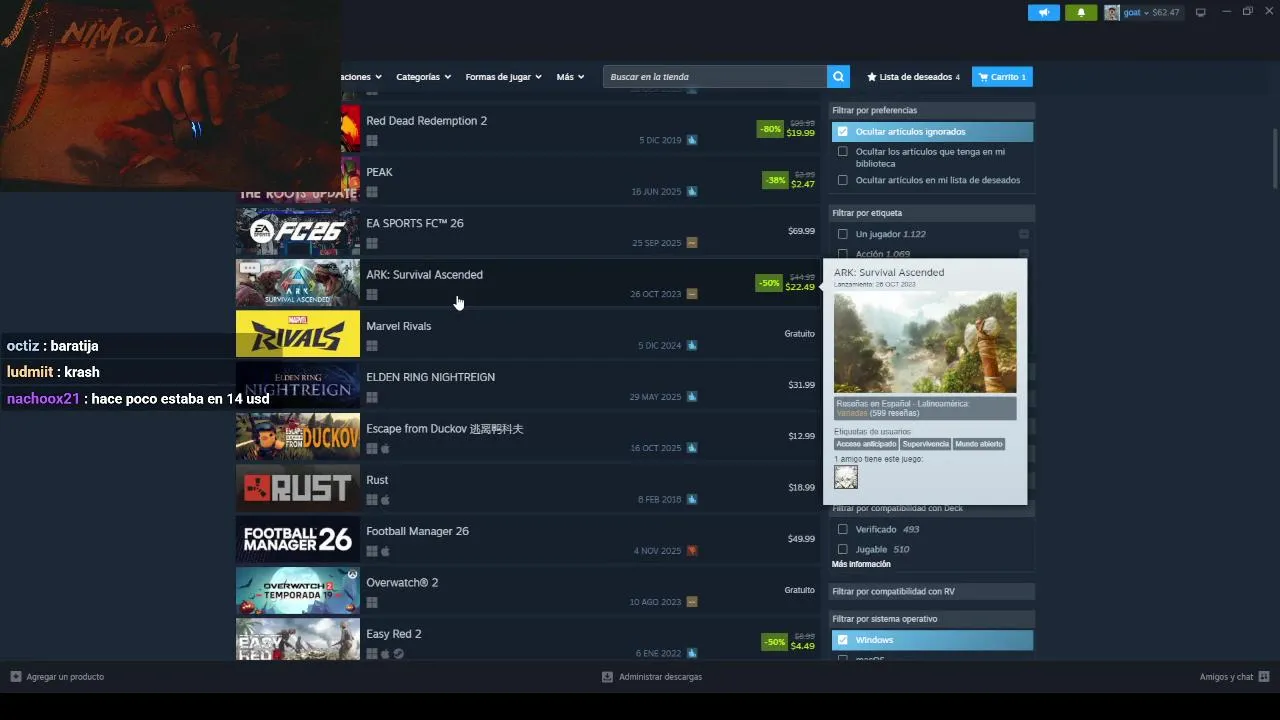Expand the Filtrar por compatibilidad con RV section
Viewport: 1280px width, 720px height.
(932, 592)
